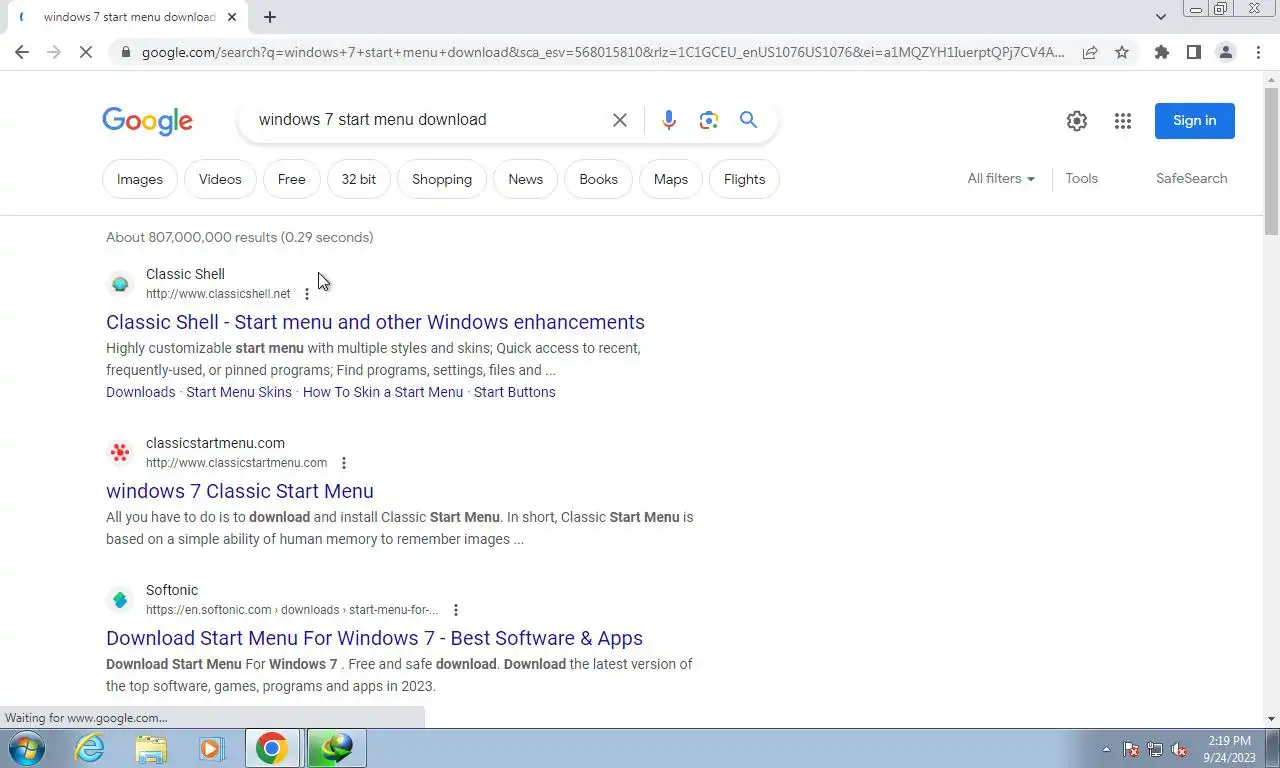1280x768 pixels.
Task: Clear the search box with the X
Action: click(620, 120)
